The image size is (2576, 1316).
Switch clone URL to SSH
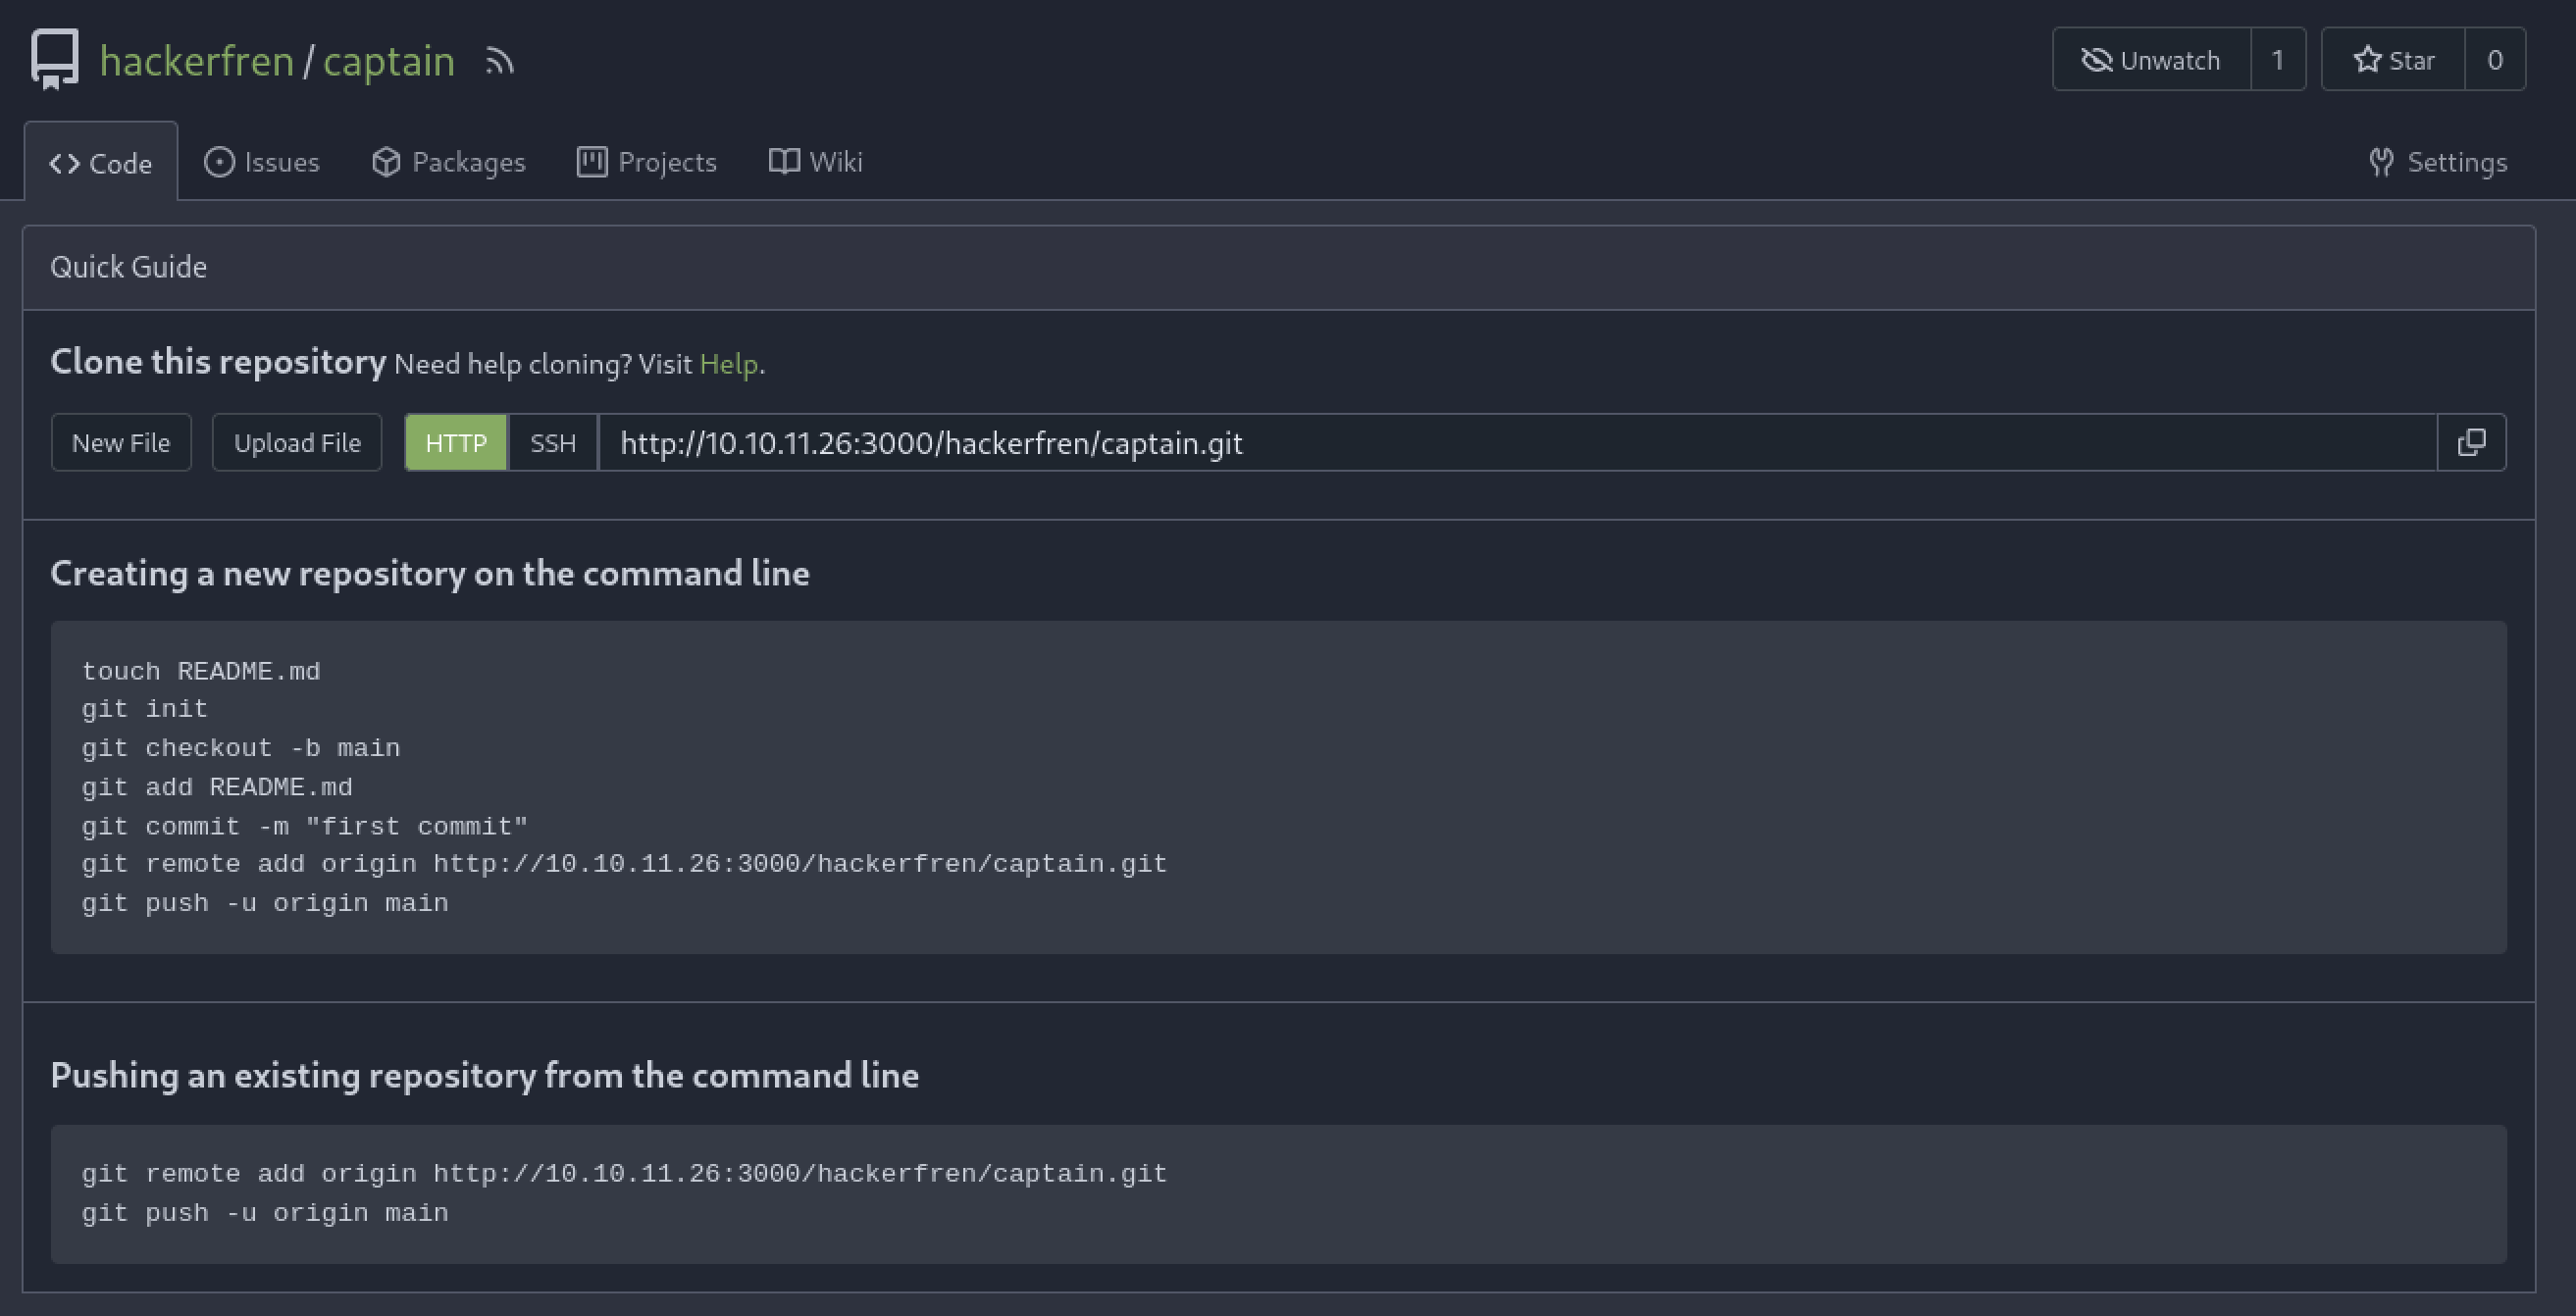[x=553, y=442]
